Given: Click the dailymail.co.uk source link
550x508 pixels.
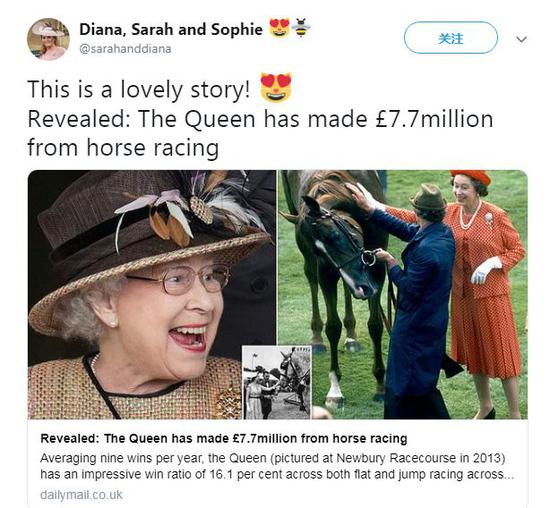Looking at the screenshot, I should (81, 495).
